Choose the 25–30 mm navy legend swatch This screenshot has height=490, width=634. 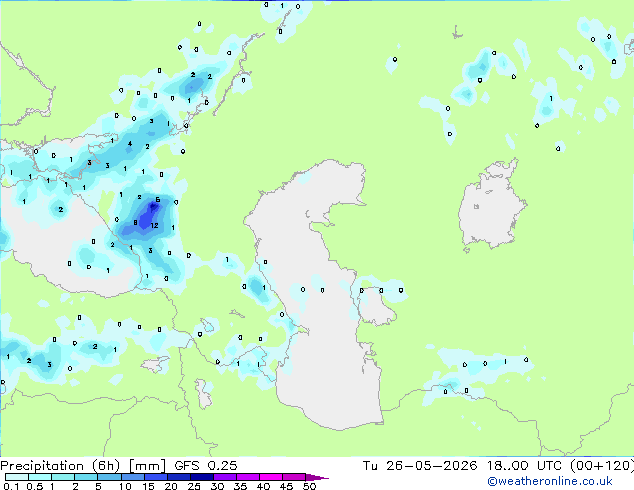201,477
